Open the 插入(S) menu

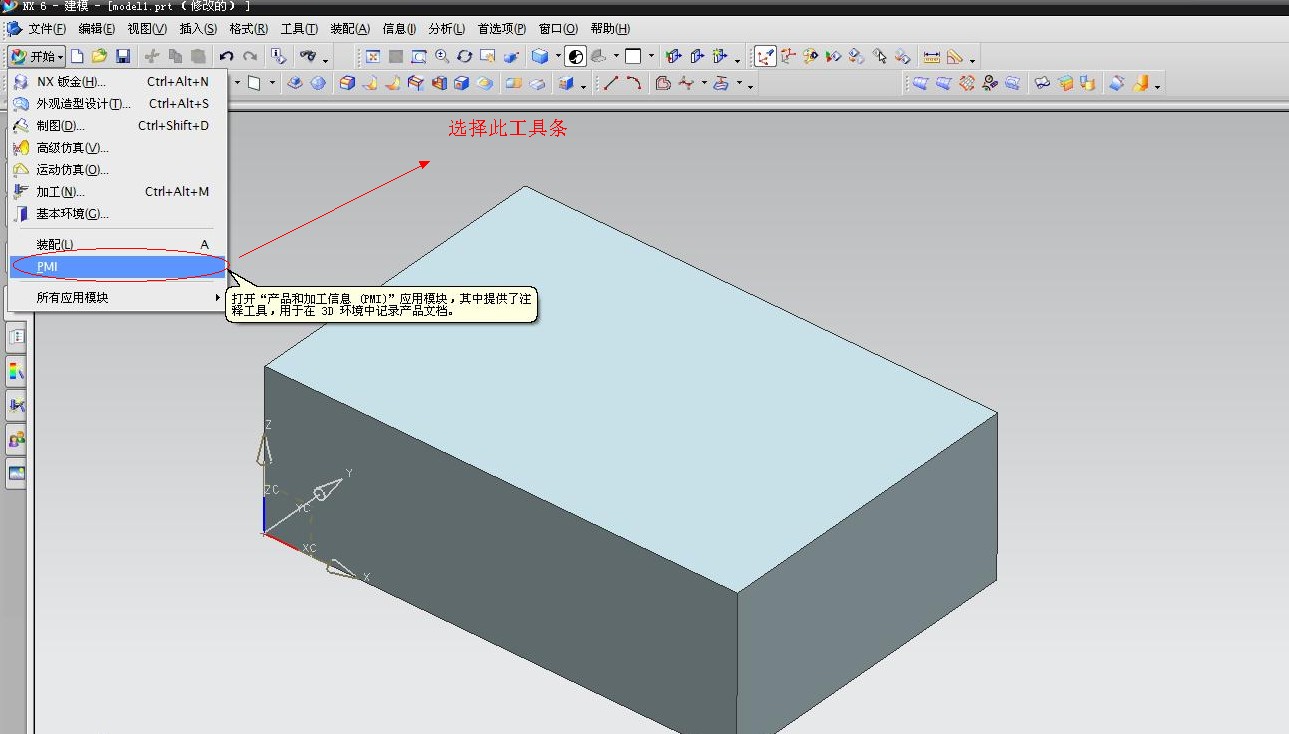point(198,29)
